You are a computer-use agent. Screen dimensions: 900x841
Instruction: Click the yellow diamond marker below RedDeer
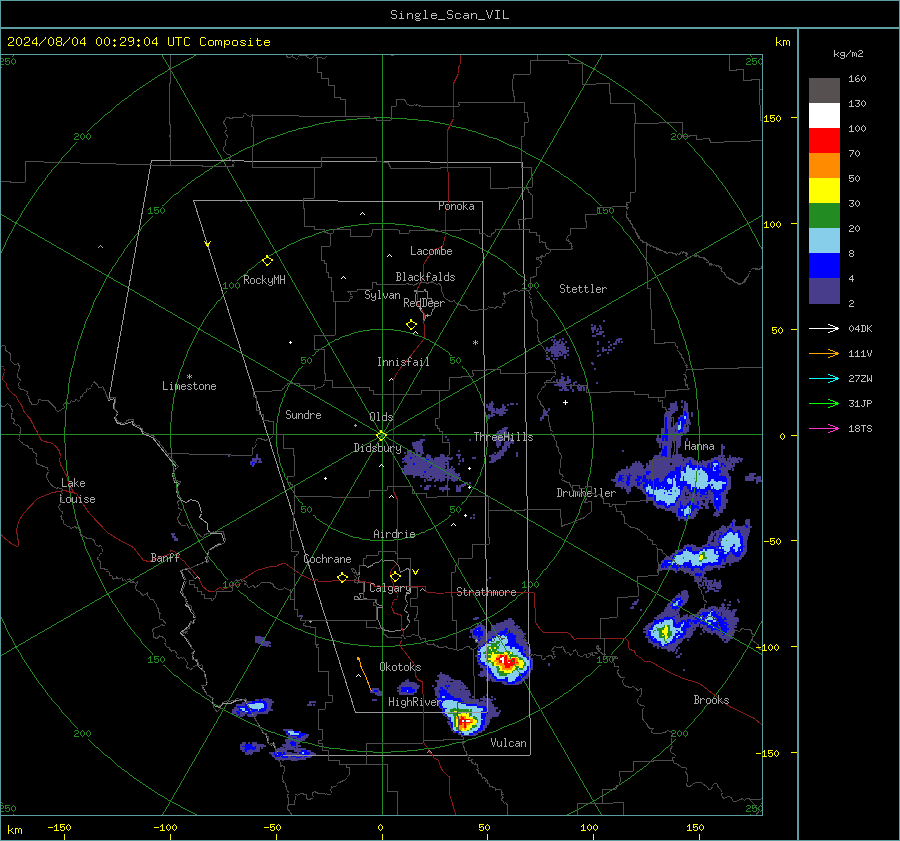coord(411,325)
